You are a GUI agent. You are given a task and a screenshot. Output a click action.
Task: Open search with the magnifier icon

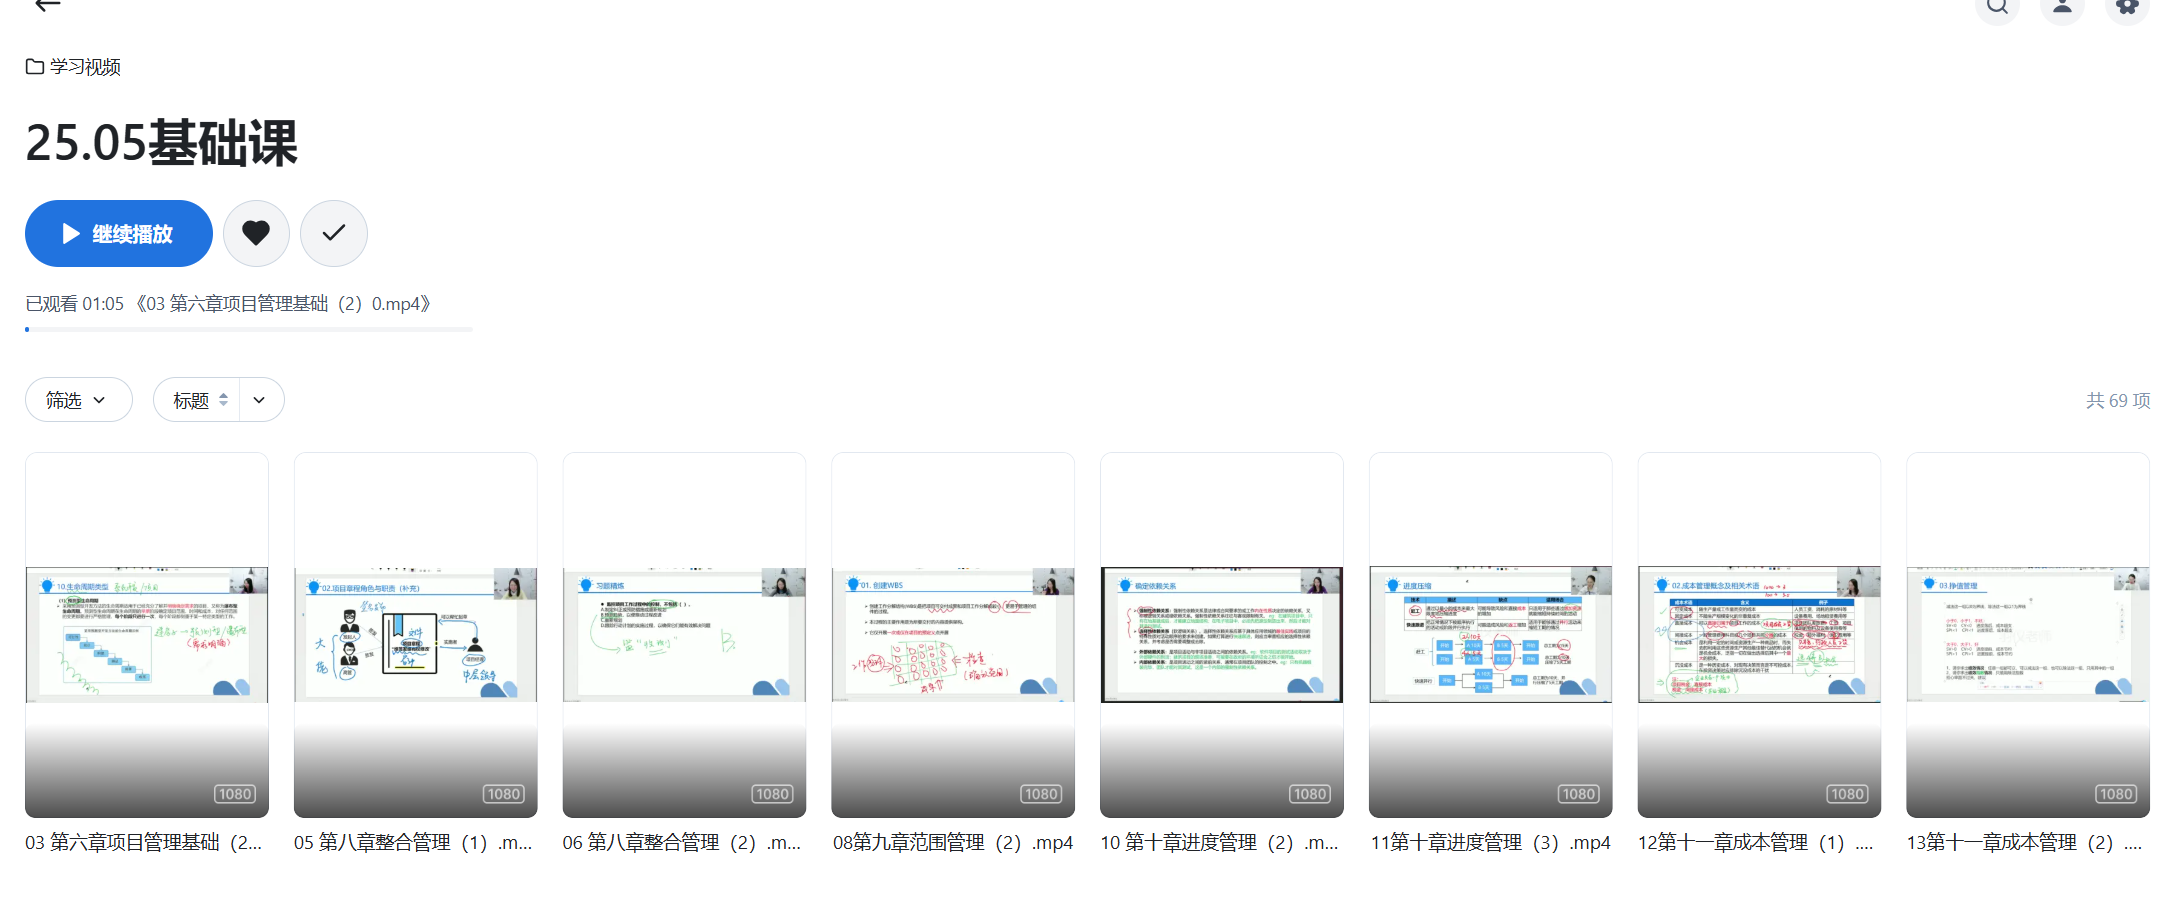pos(1997,6)
